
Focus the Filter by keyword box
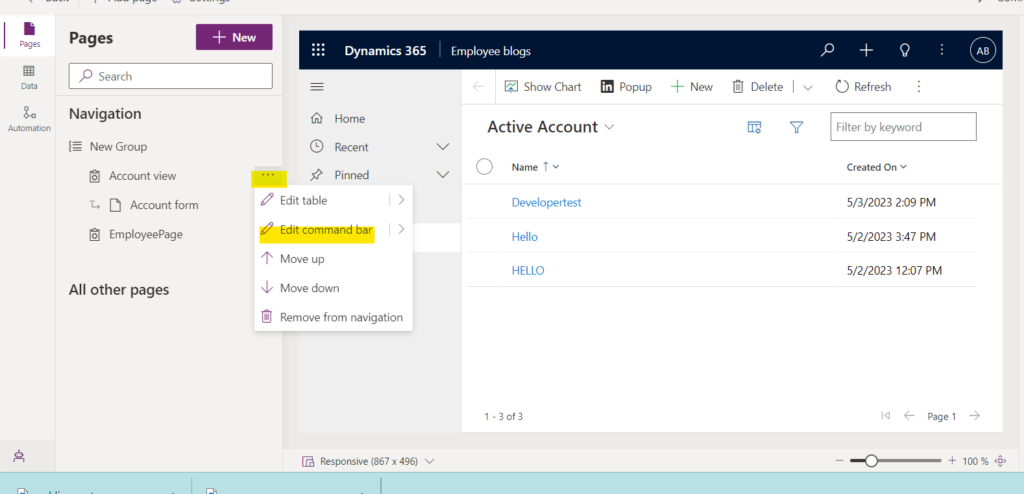(x=903, y=127)
